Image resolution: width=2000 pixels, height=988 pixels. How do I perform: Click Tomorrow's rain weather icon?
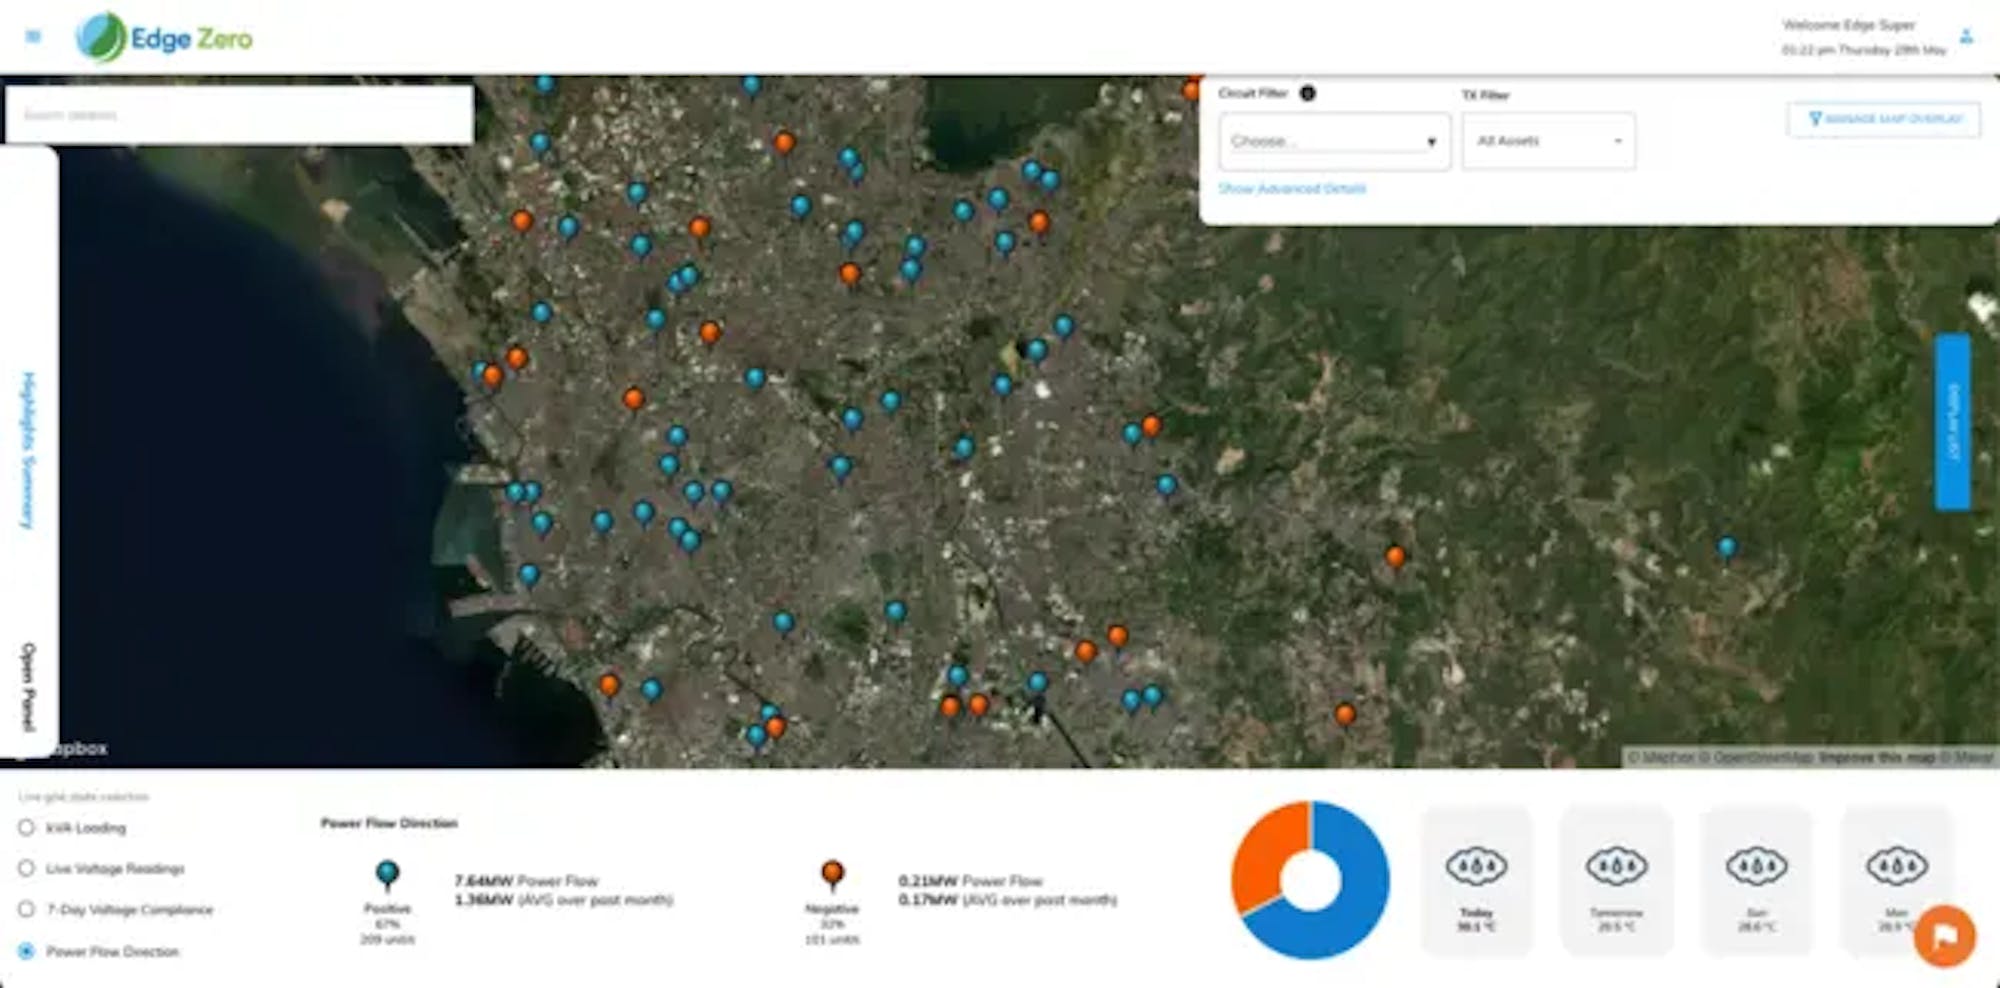tap(1616, 865)
